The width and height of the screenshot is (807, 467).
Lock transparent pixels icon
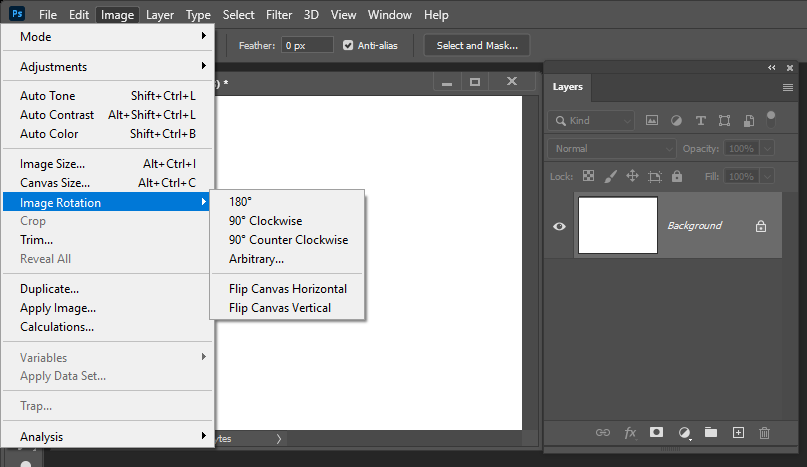pyautogui.click(x=588, y=176)
